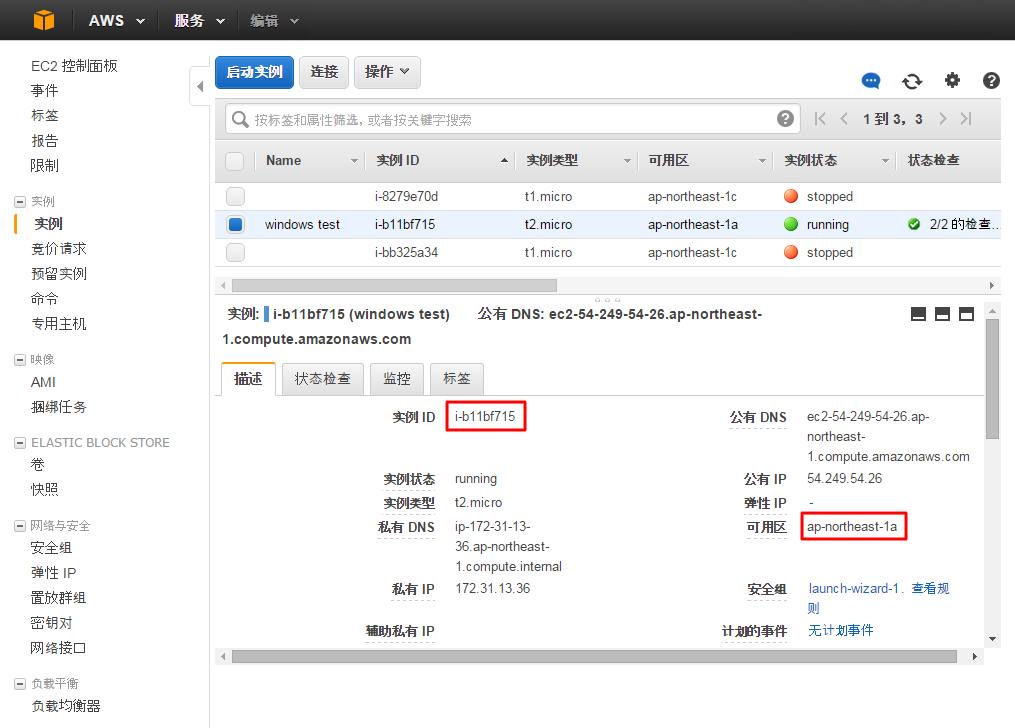
Task: Switch to the 状态检查 tab
Action: coord(322,379)
